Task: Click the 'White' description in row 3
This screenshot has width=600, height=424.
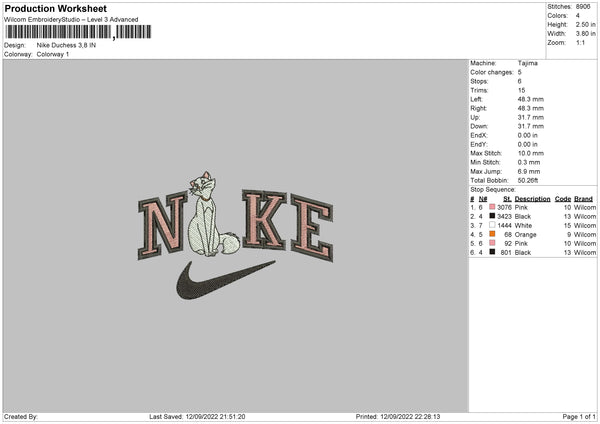Action: point(523,225)
